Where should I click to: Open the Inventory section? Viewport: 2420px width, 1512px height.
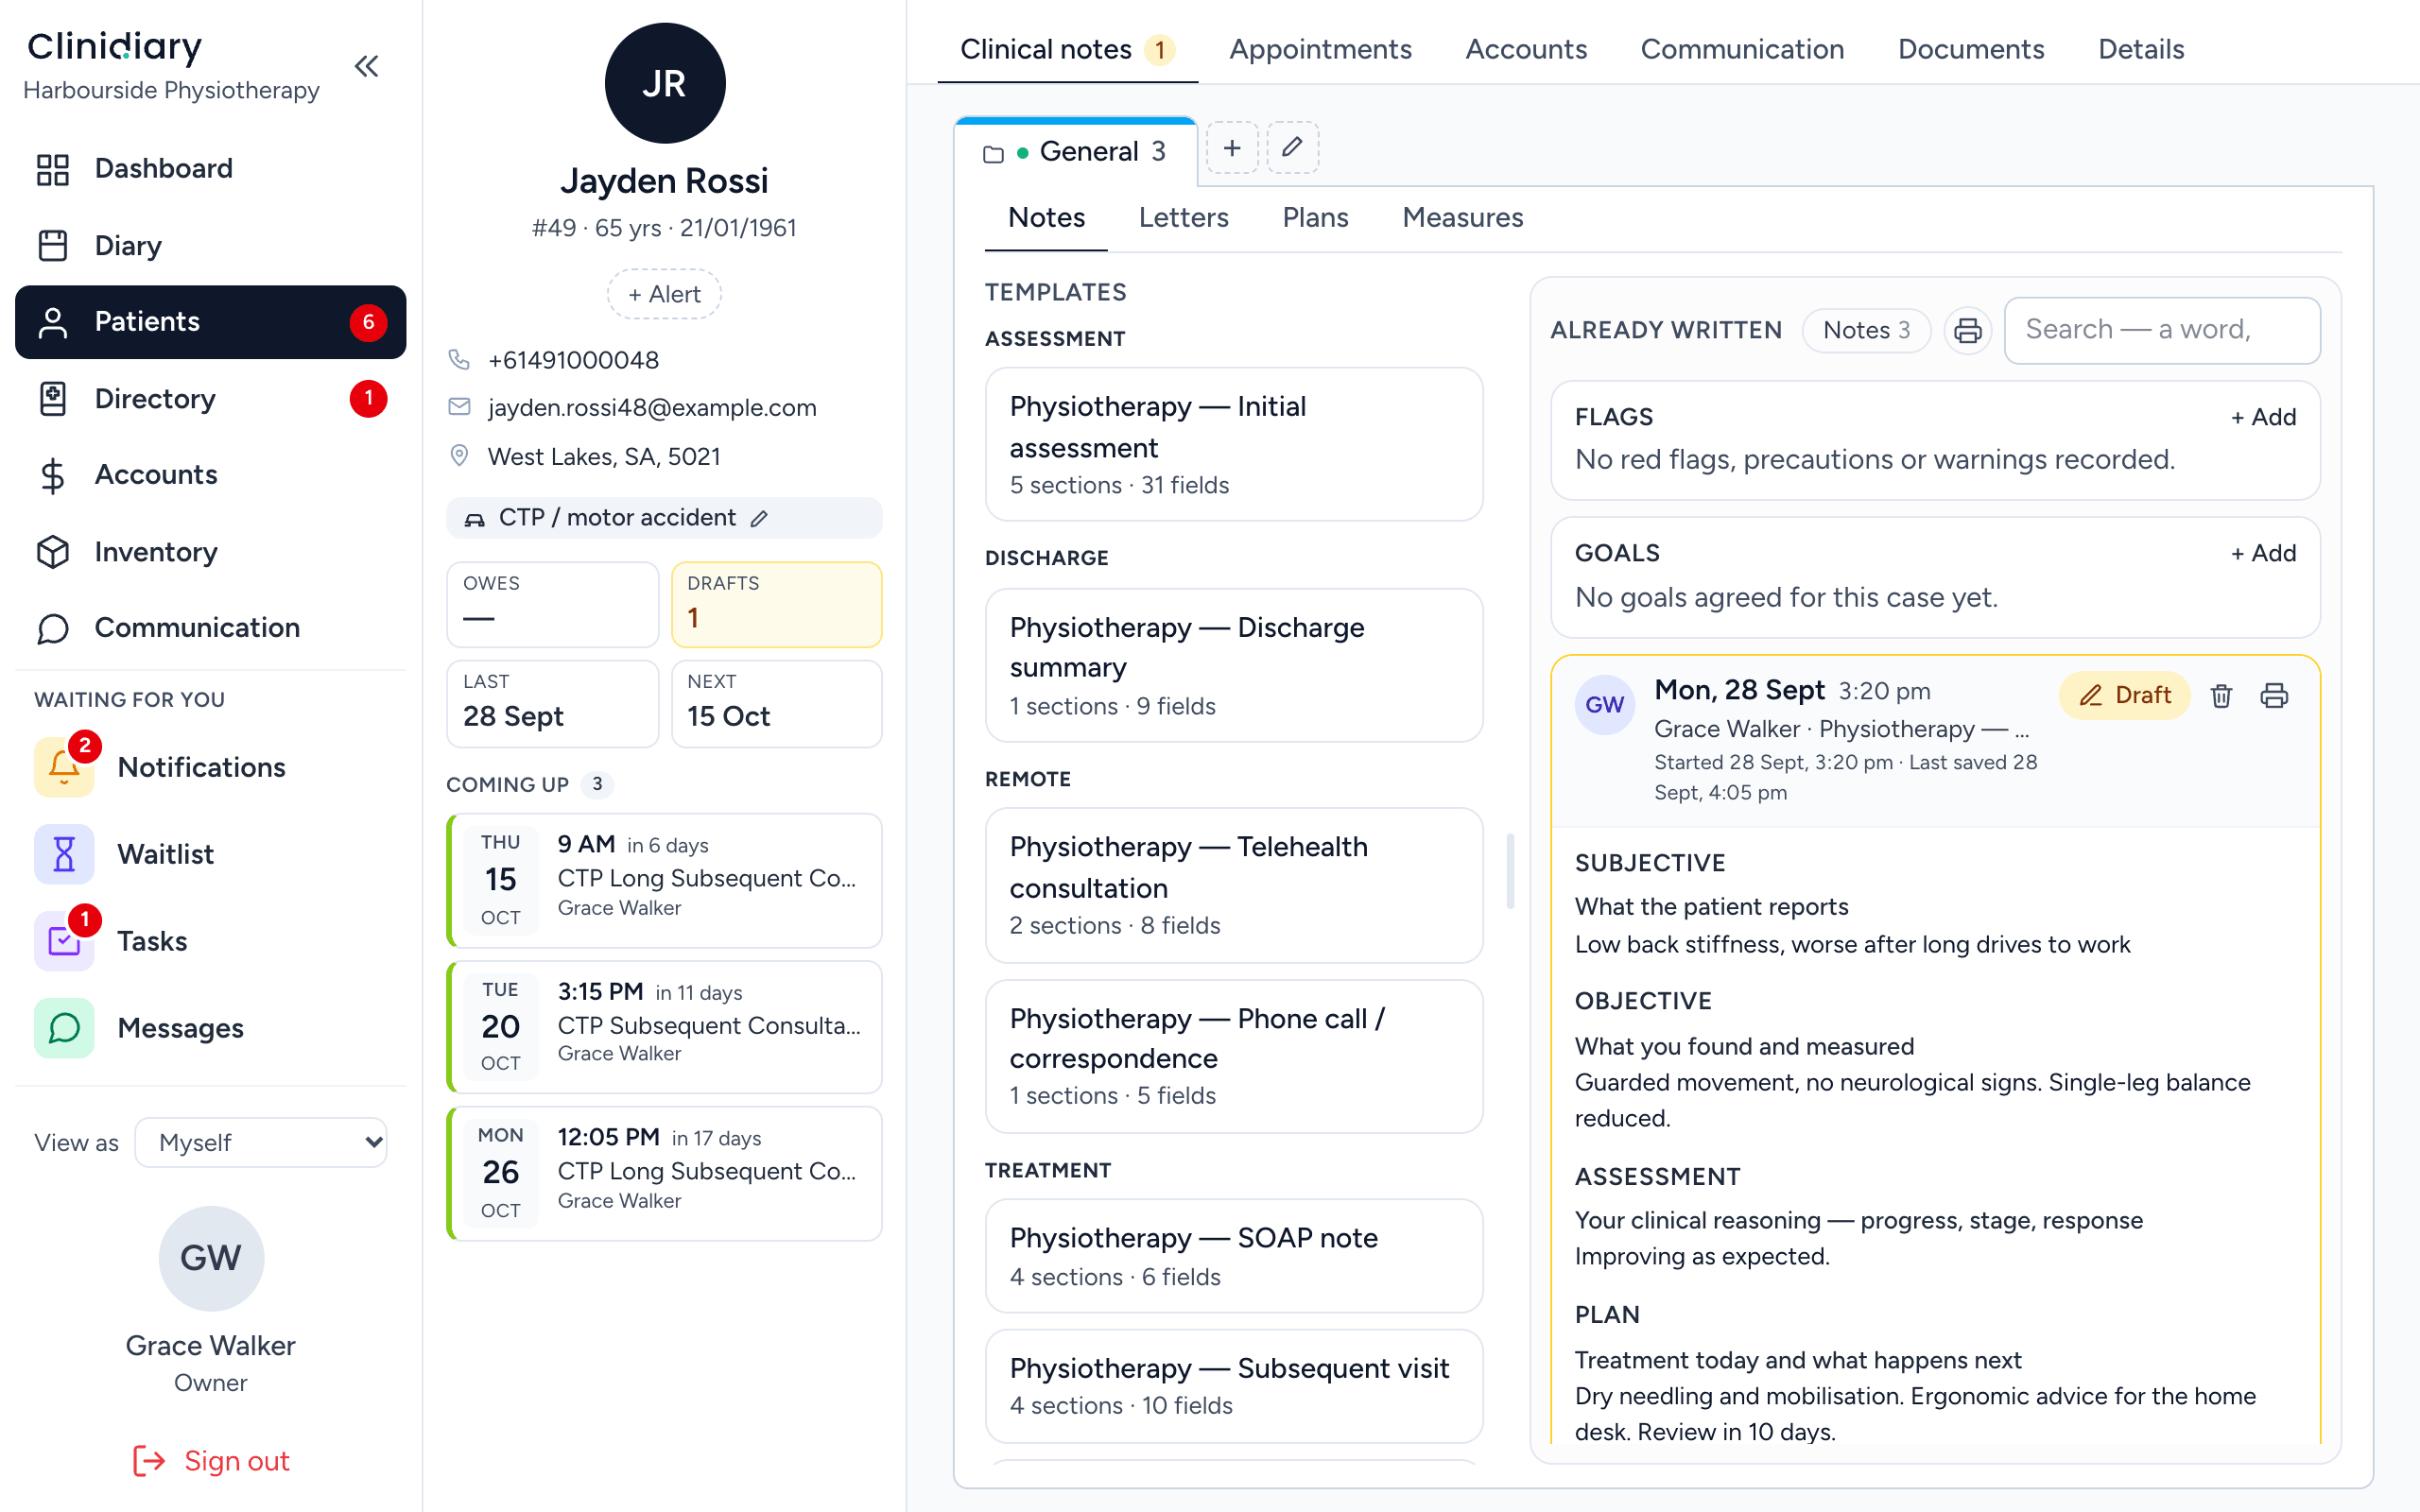(x=210, y=552)
